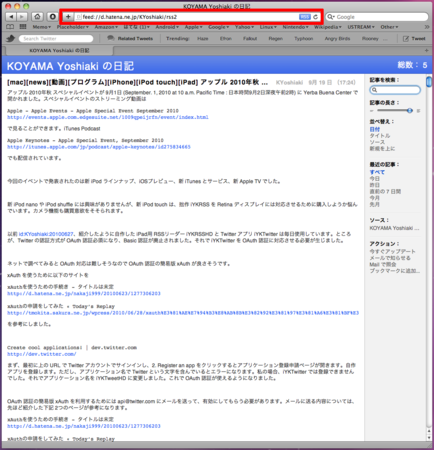Go forward with the forward arrow button
This screenshot has width=434, height=450.
click(22, 17)
